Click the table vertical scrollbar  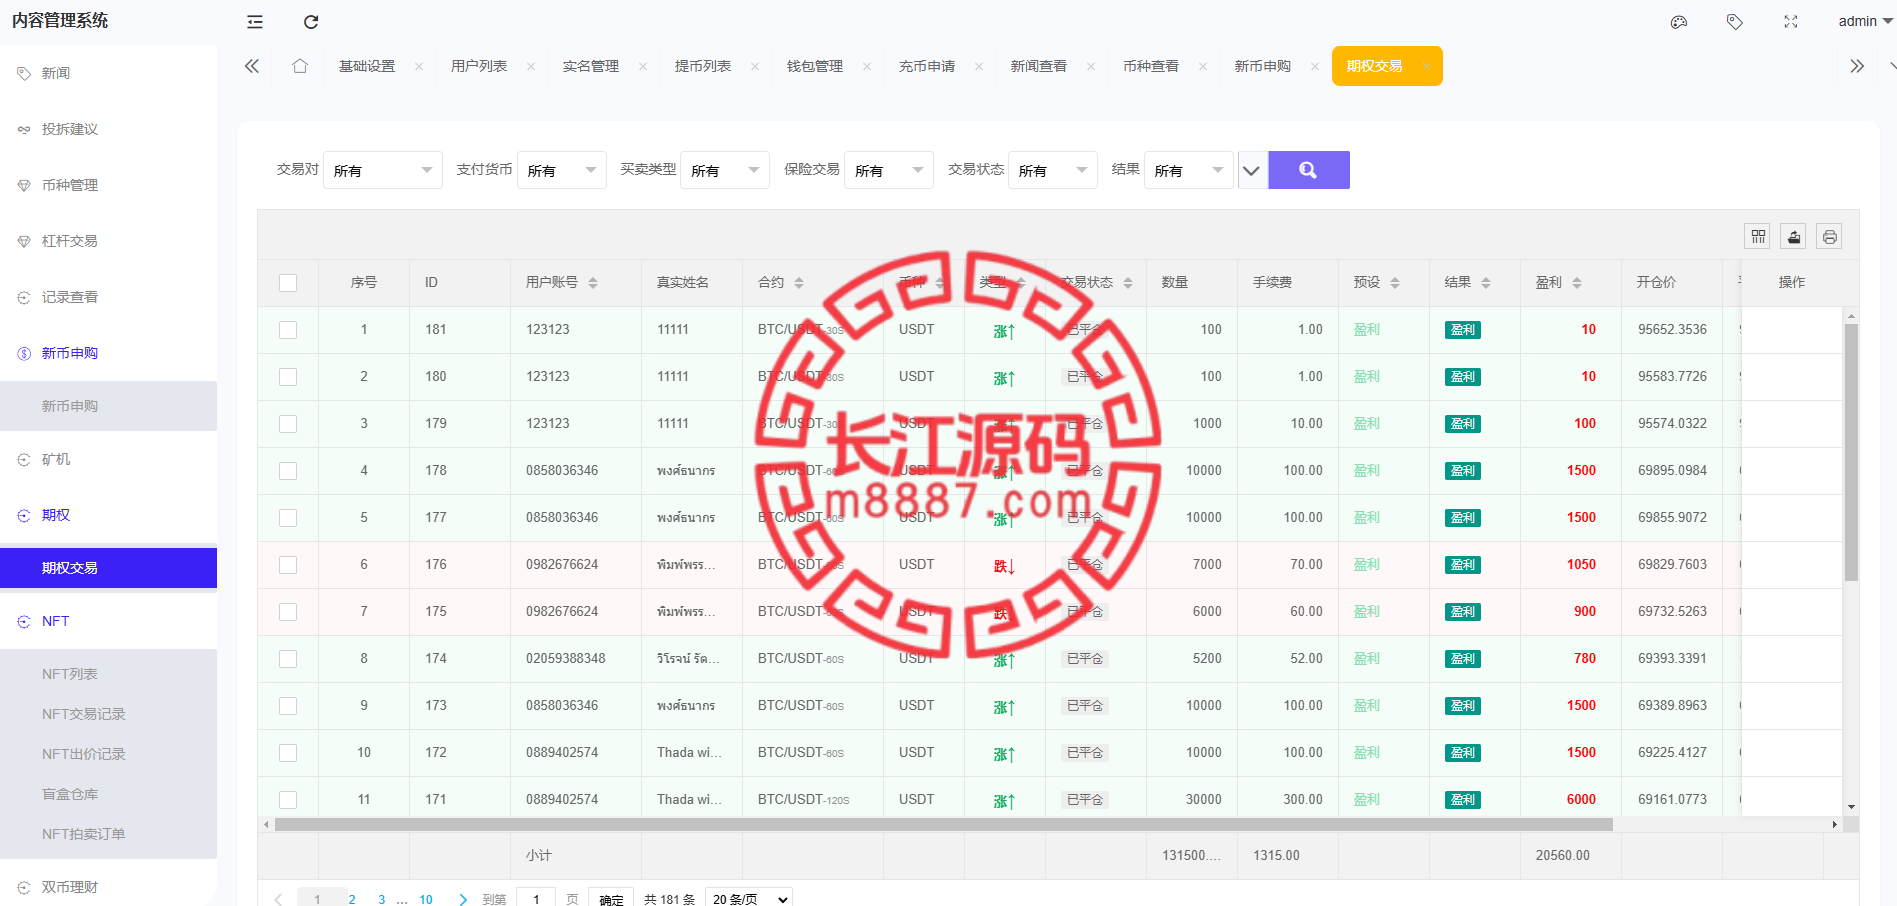(x=1851, y=453)
